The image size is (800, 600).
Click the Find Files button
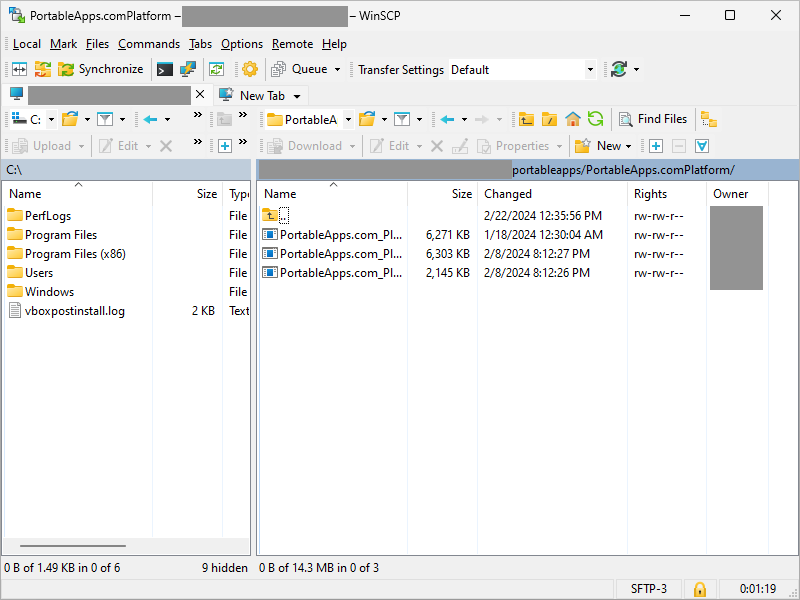(653, 119)
